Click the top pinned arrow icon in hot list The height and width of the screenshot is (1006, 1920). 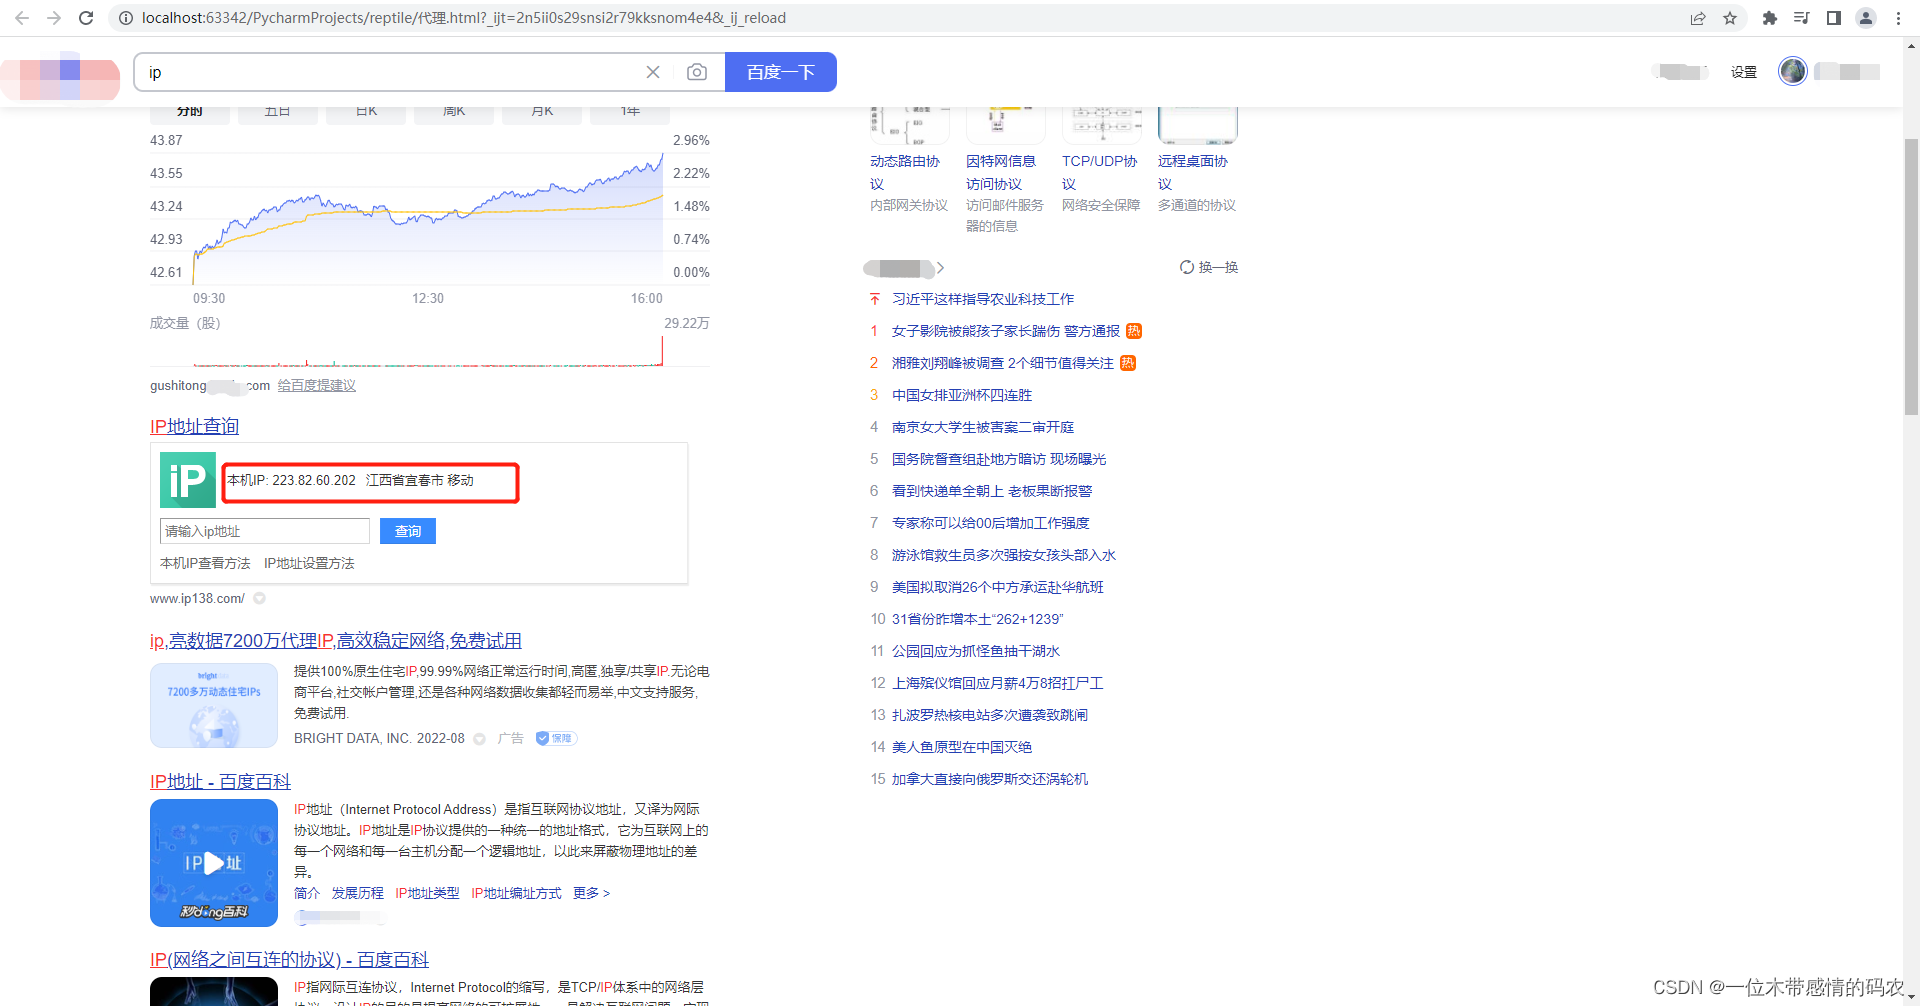tap(875, 299)
